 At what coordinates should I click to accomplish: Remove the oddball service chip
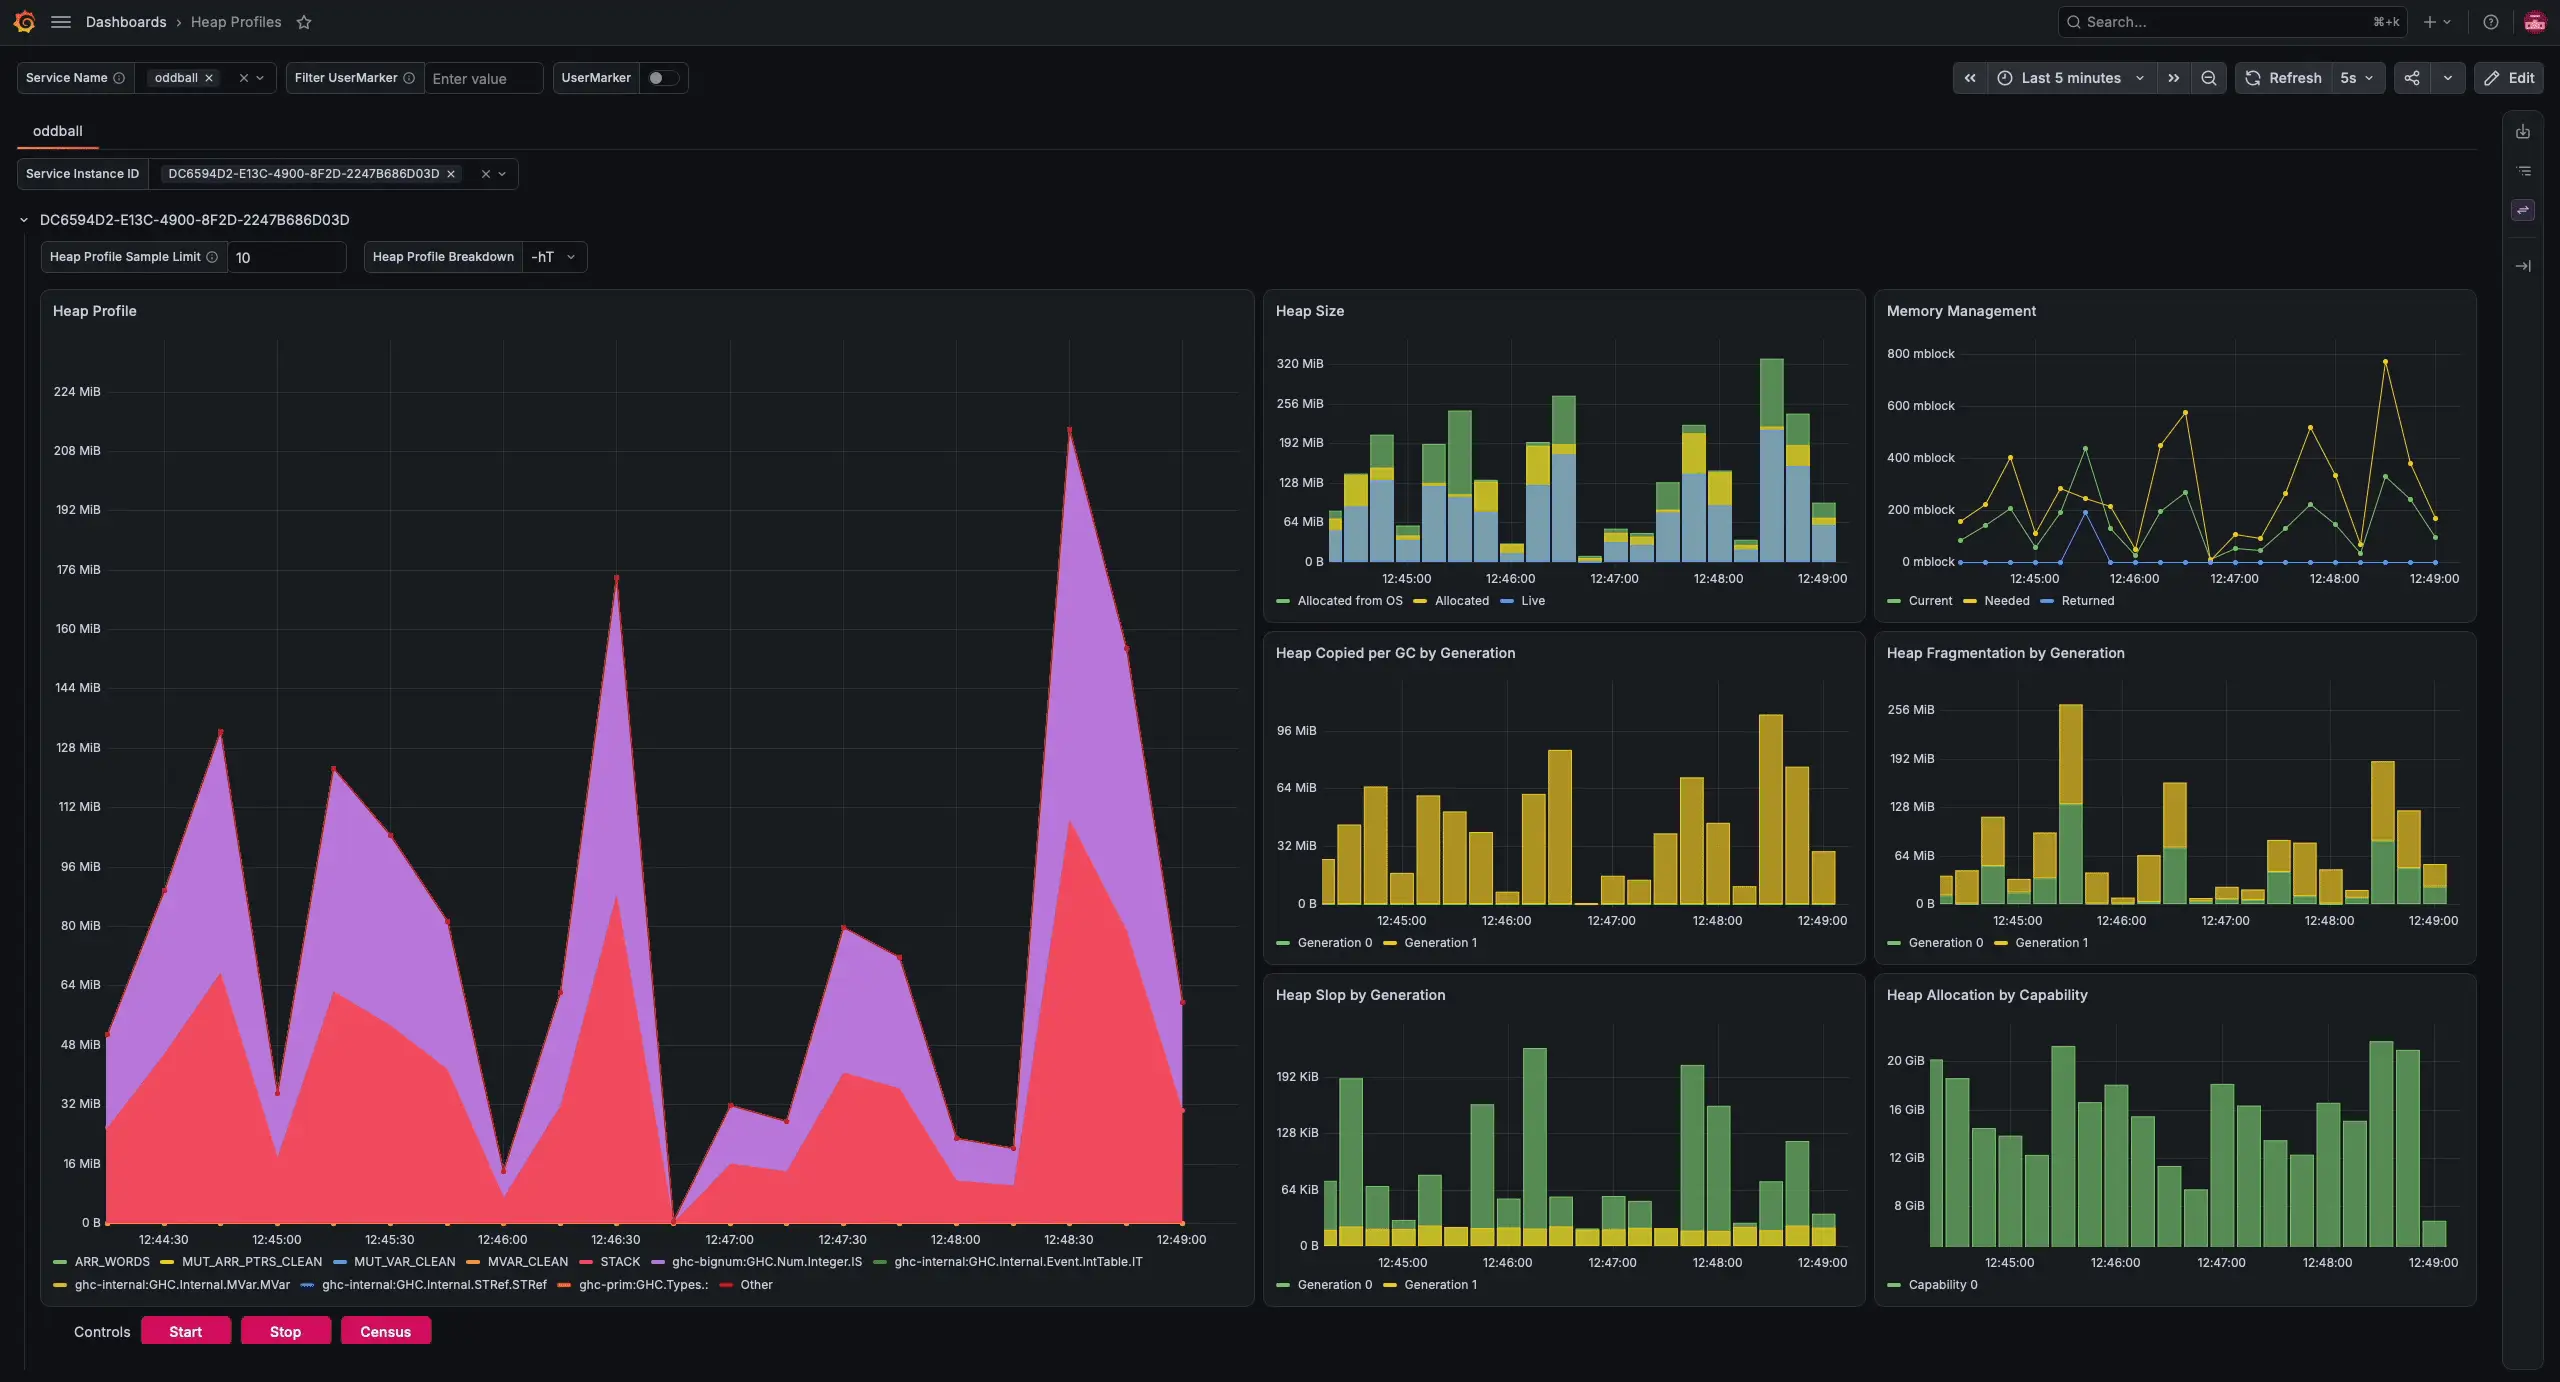click(x=209, y=78)
